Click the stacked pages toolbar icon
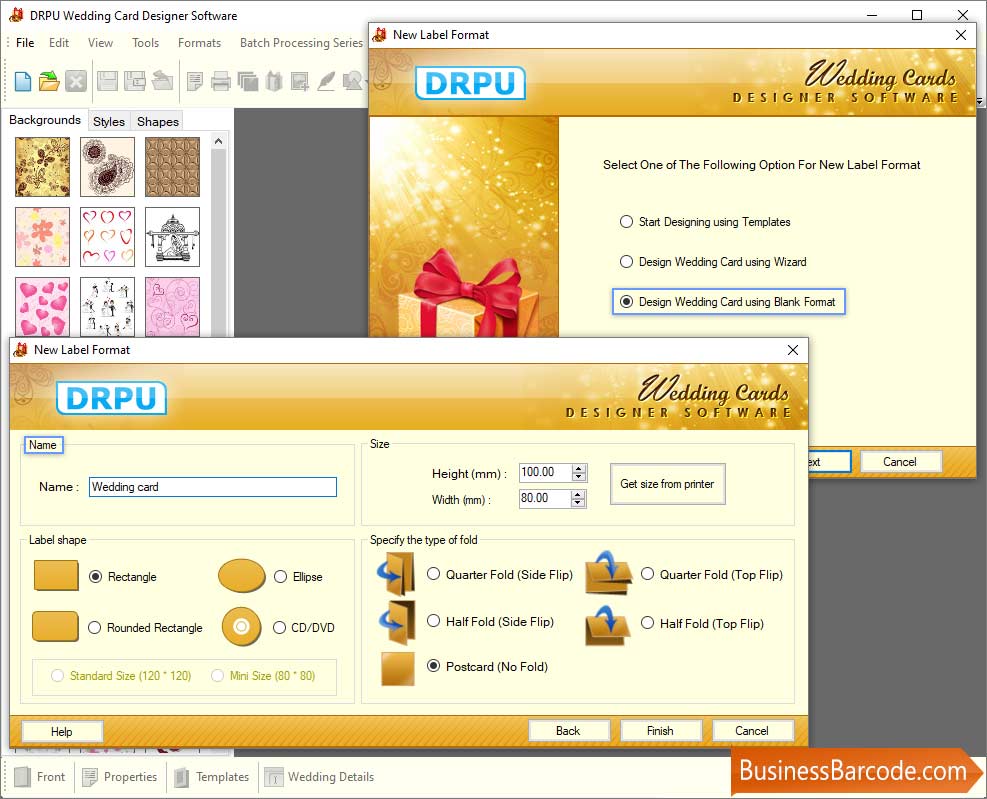987x799 pixels. click(x=247, y=81)
